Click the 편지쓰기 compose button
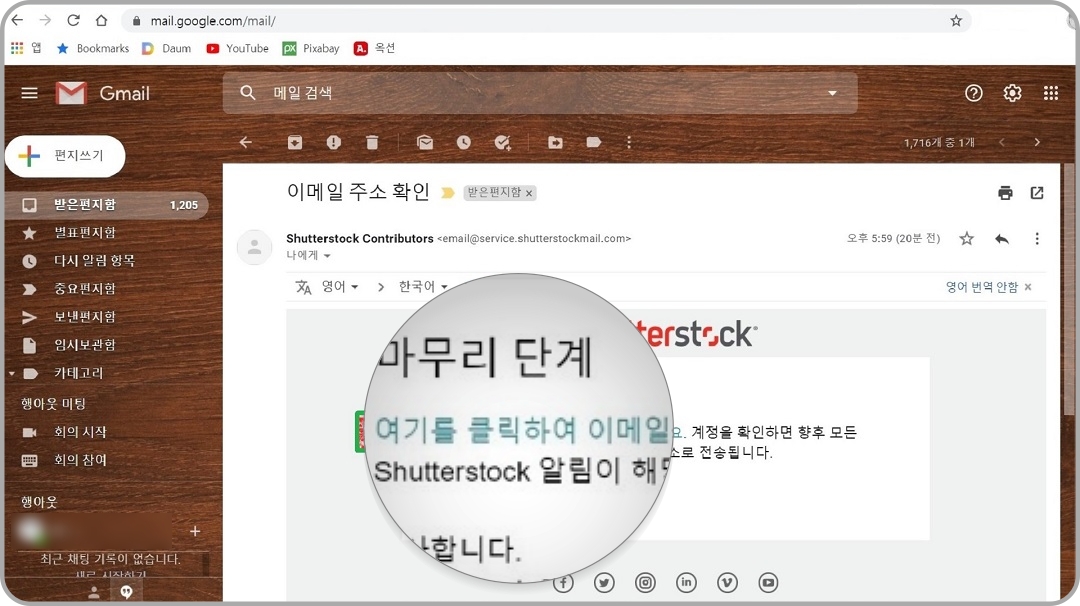1080x606 pixels. (65, 156)
